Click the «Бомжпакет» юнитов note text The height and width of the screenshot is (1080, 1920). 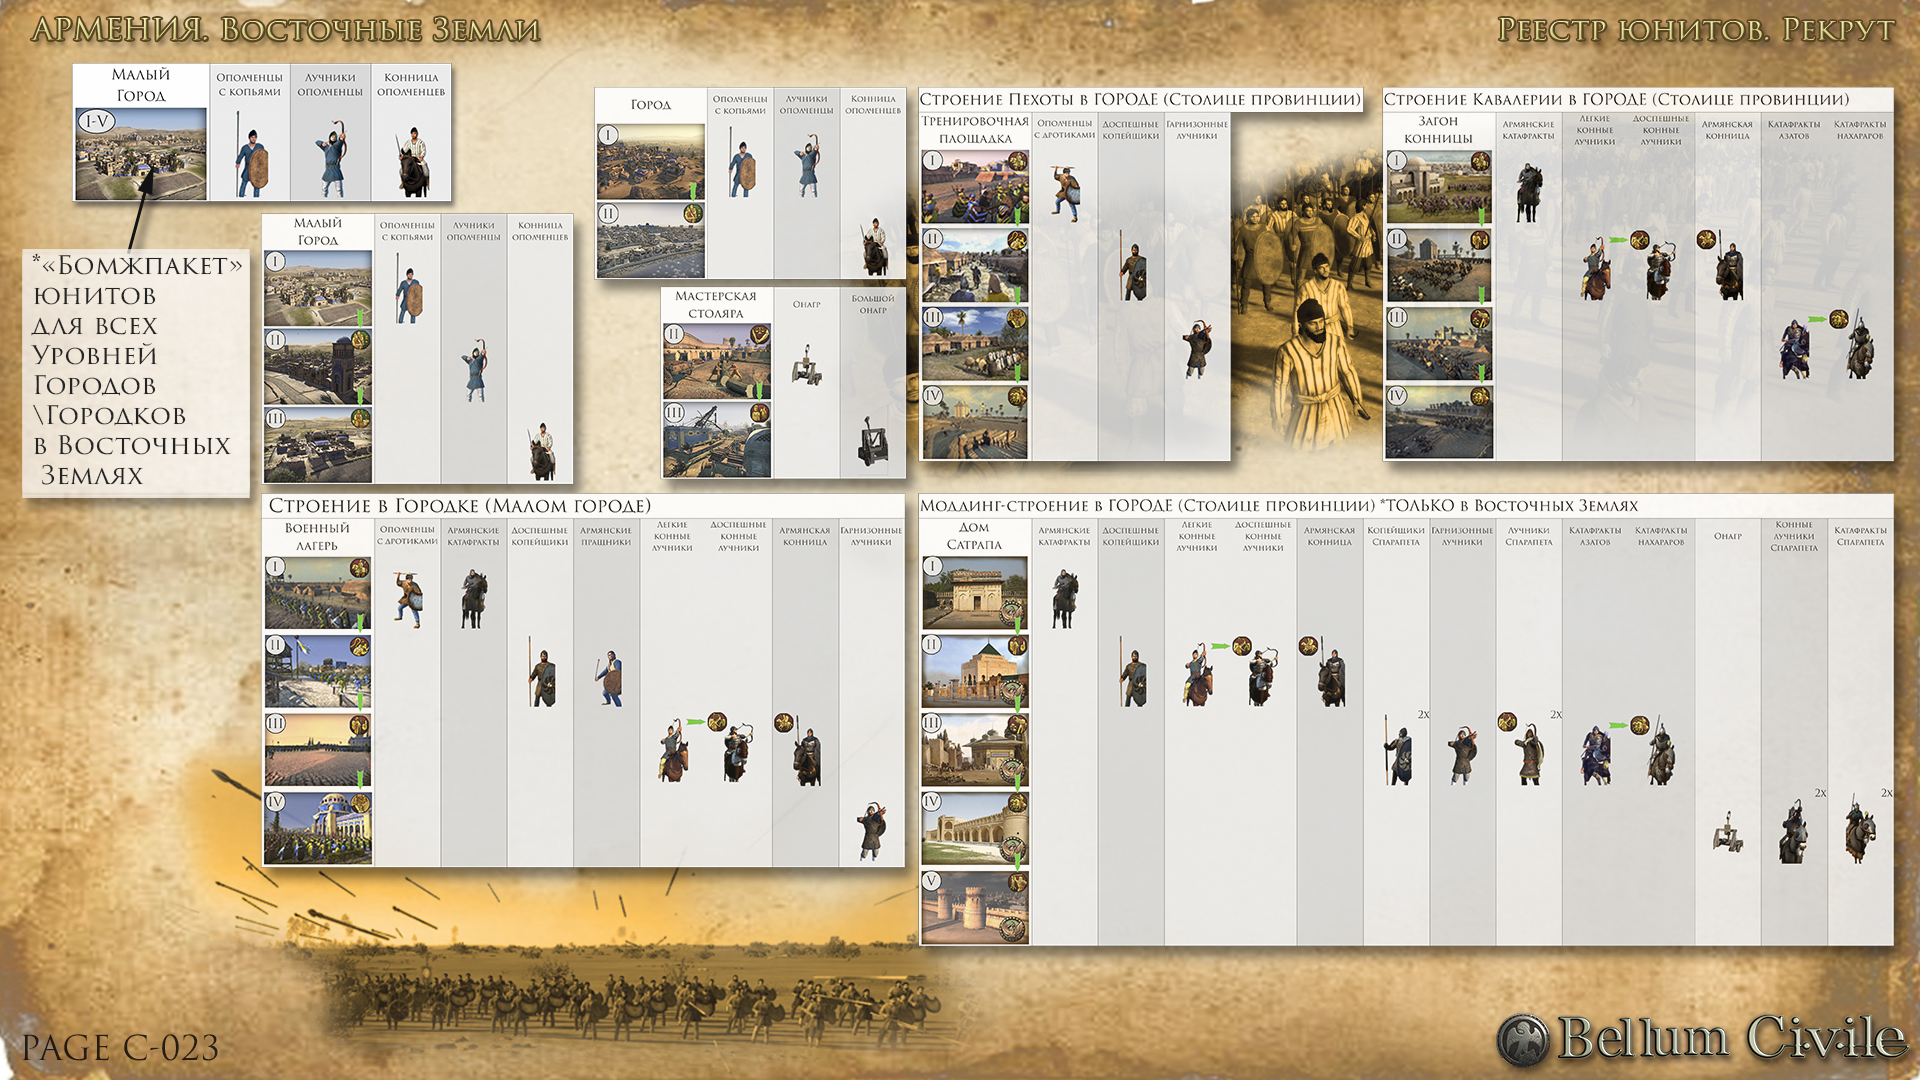tap(136, 370)
